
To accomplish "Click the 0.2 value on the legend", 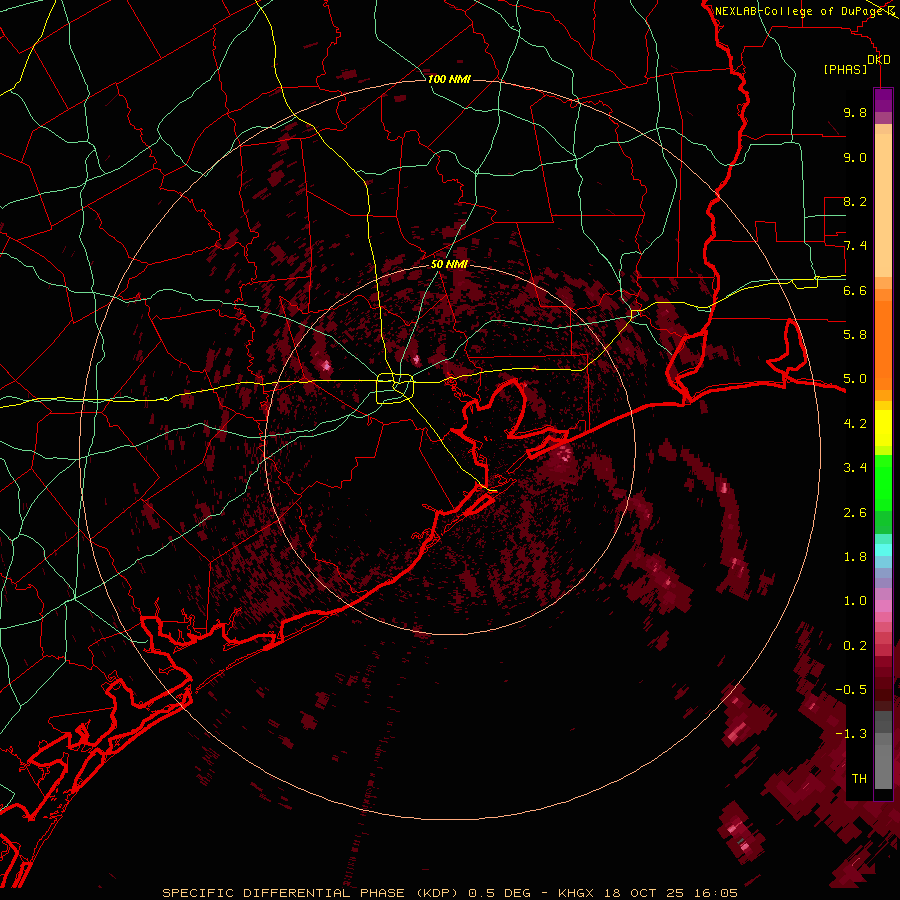I will pyautogui.click(x=855, y=646).
